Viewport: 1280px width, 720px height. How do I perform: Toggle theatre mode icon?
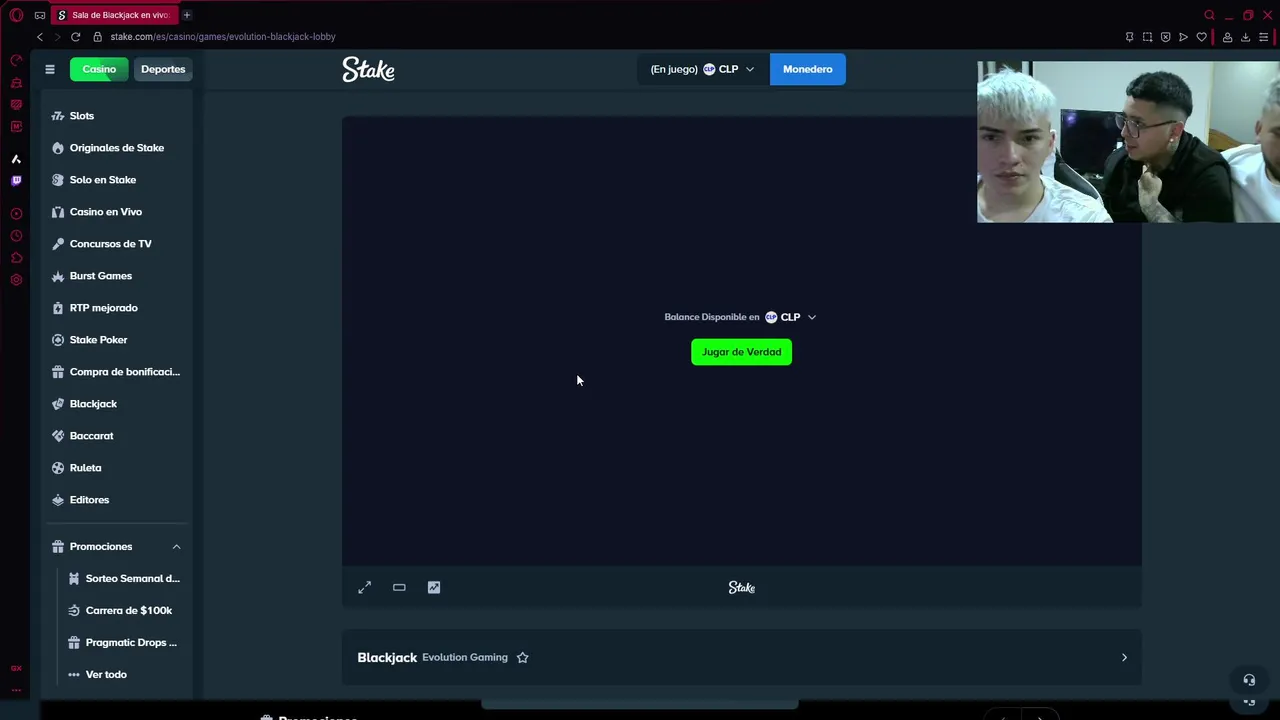coord(399,588)
